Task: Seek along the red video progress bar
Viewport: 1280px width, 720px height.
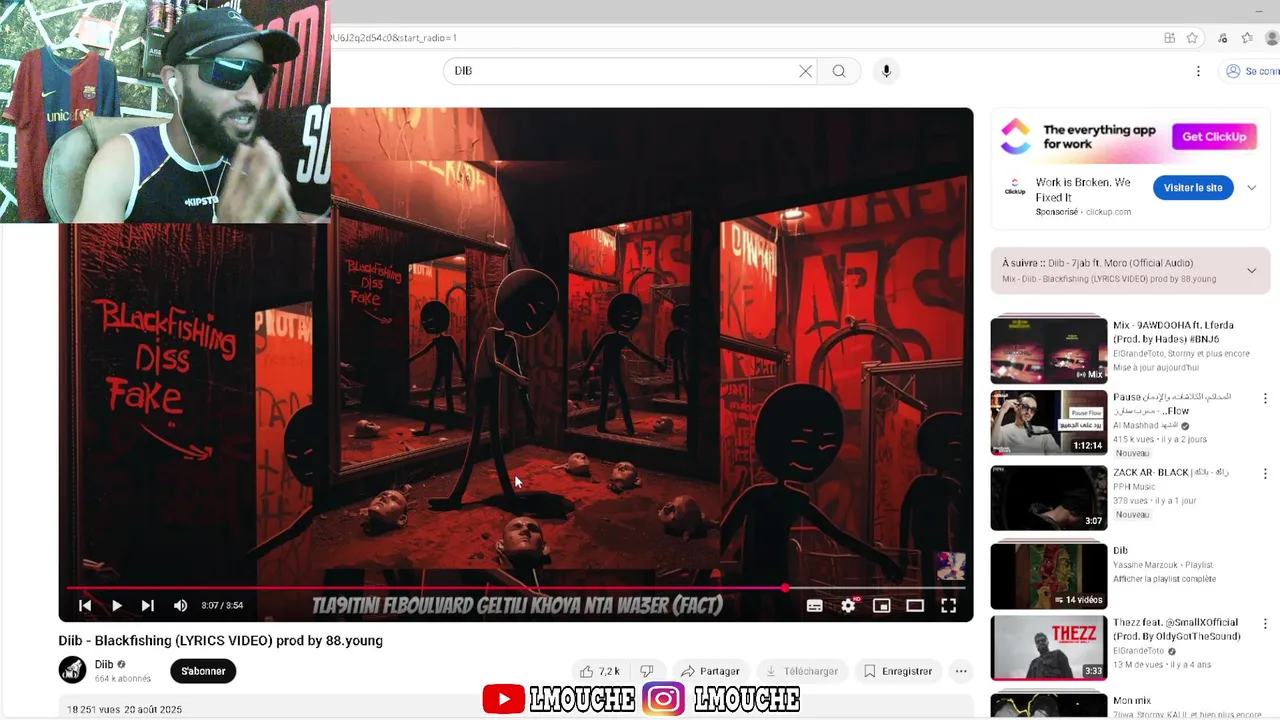Action: click(516, 588)
